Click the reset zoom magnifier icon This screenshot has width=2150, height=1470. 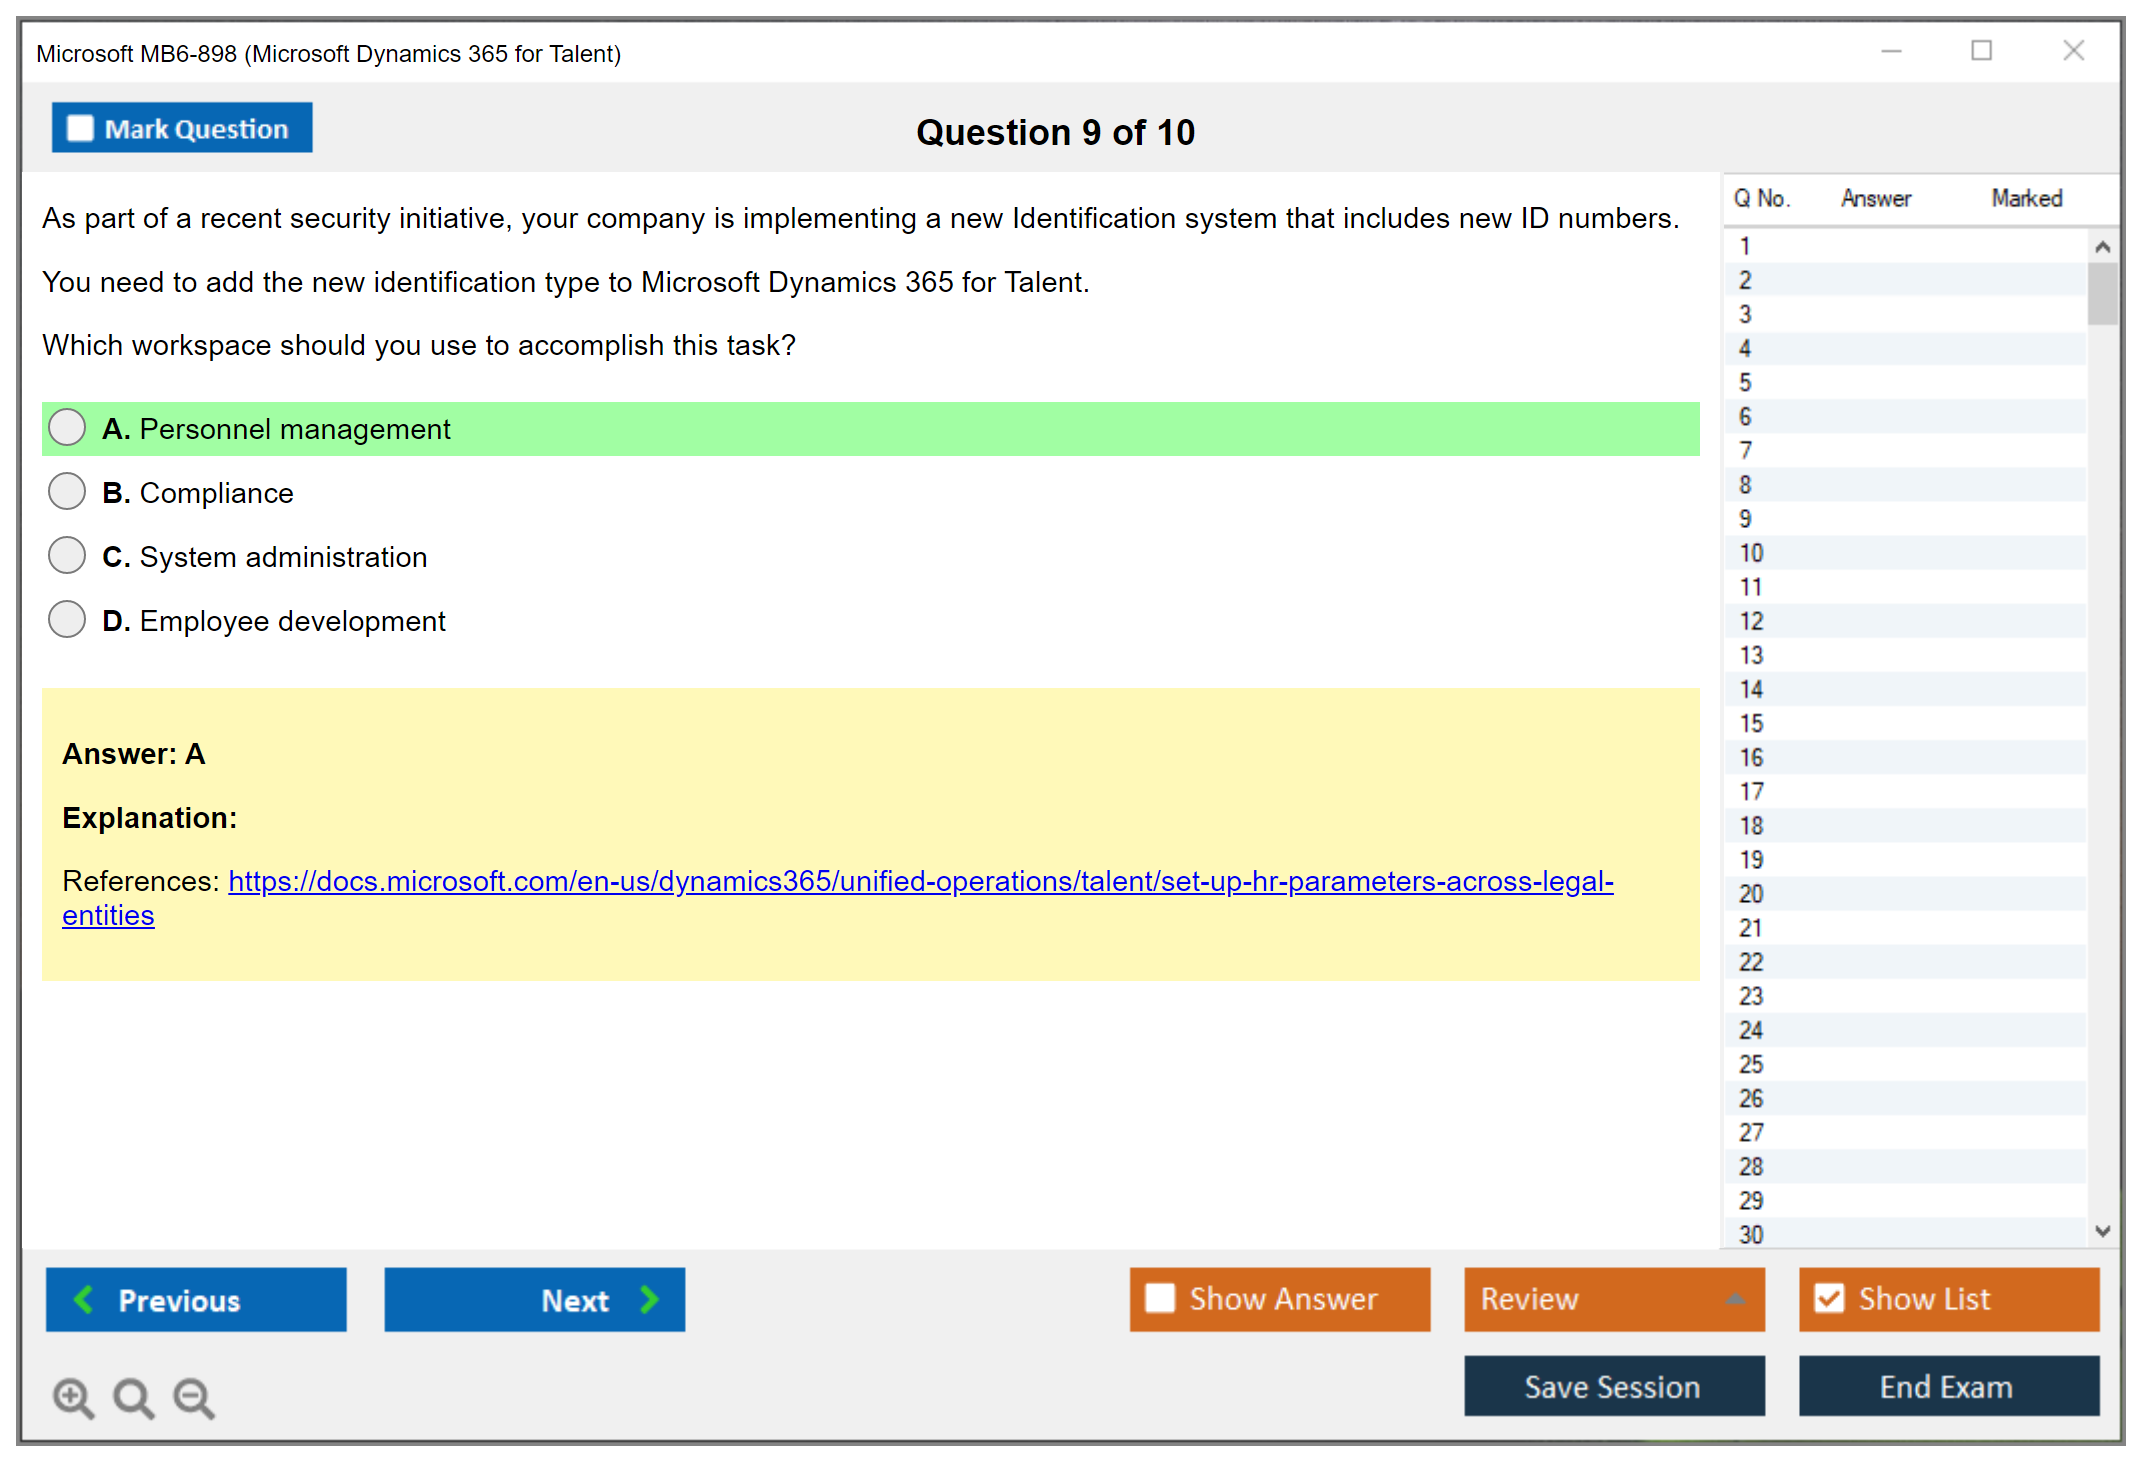tap(133, 1397)
